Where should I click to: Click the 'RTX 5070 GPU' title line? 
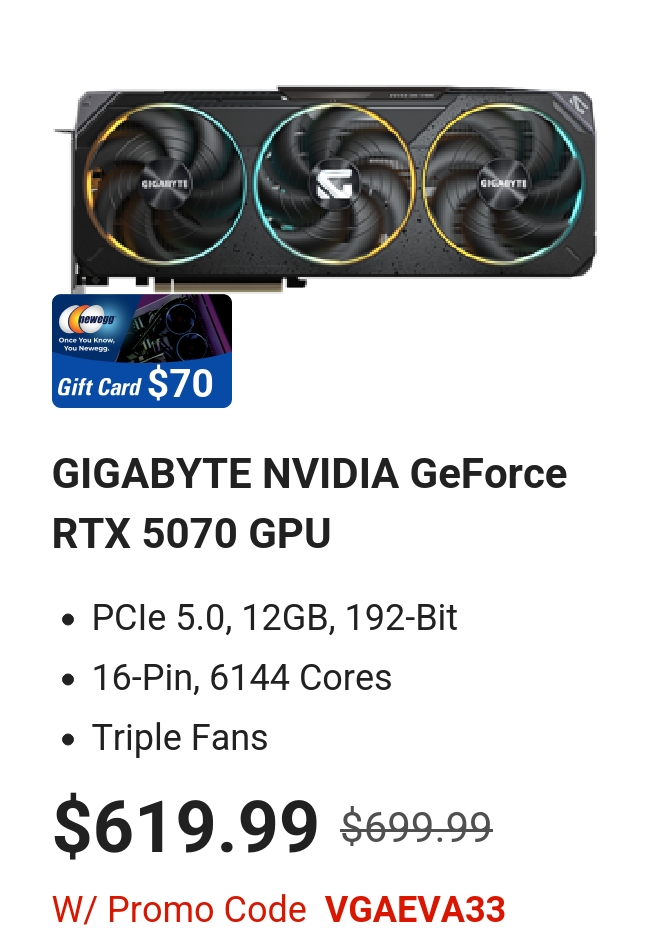(x=191, y=533)
